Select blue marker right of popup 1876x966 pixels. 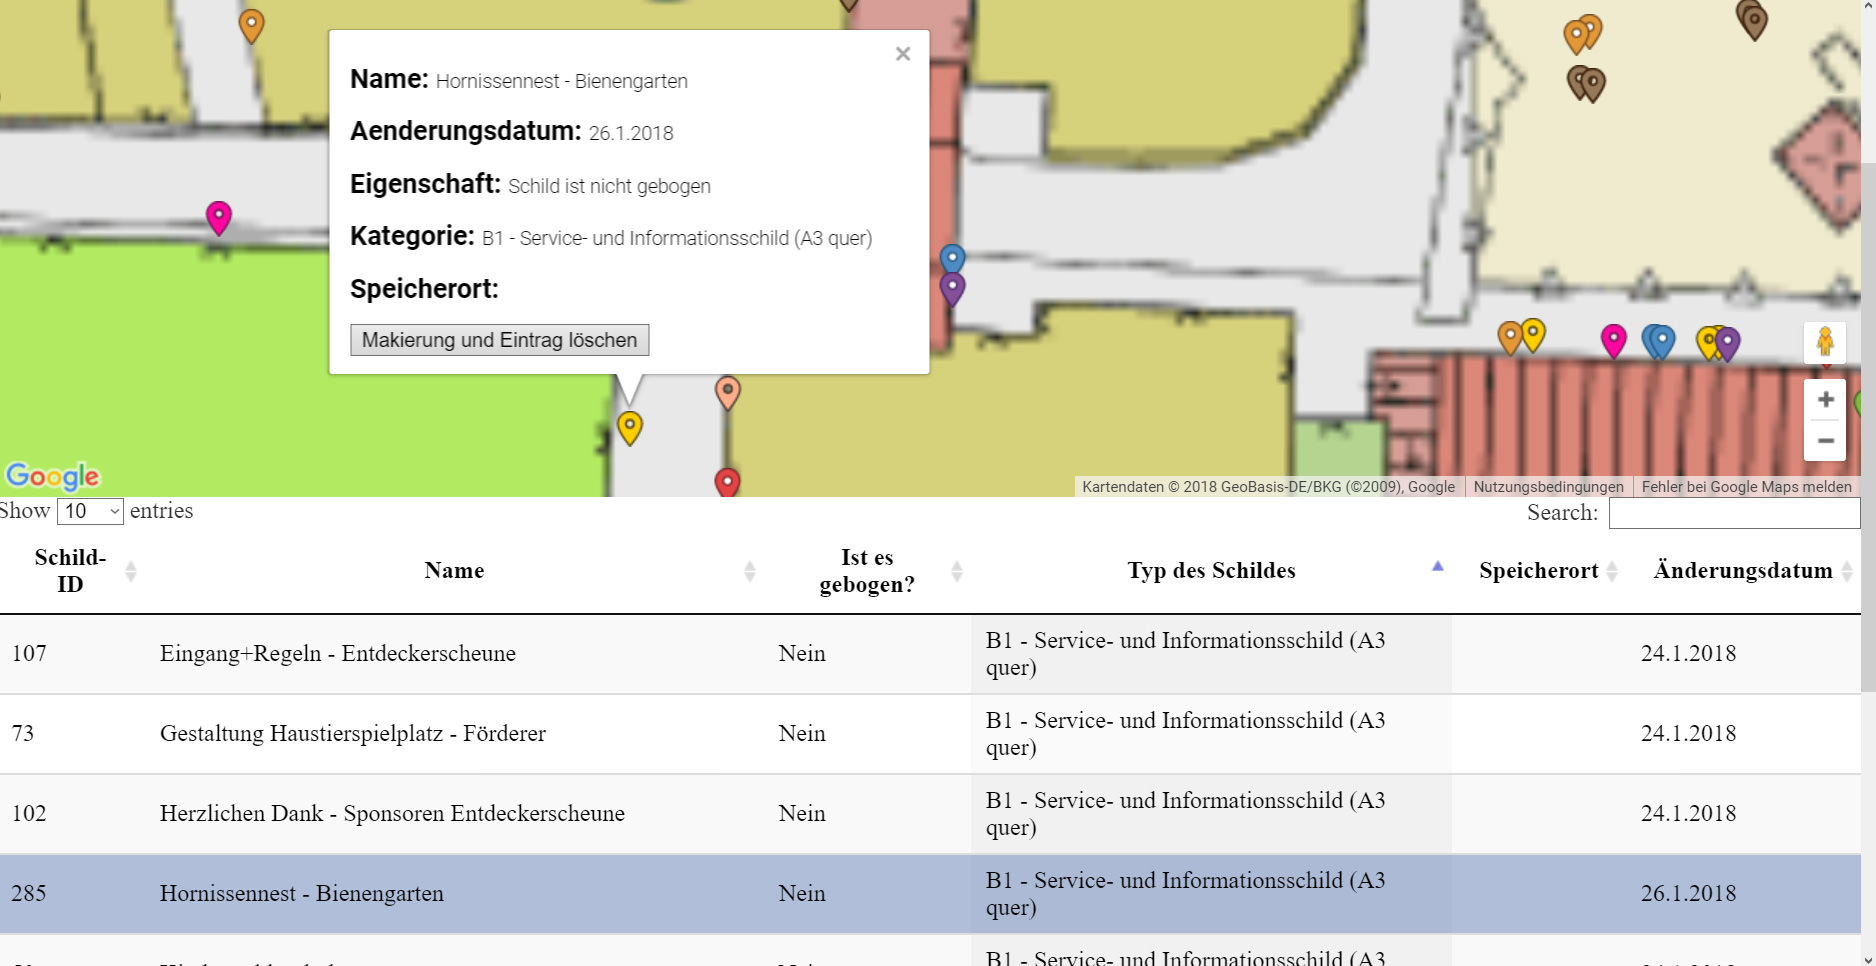[953, 259]
